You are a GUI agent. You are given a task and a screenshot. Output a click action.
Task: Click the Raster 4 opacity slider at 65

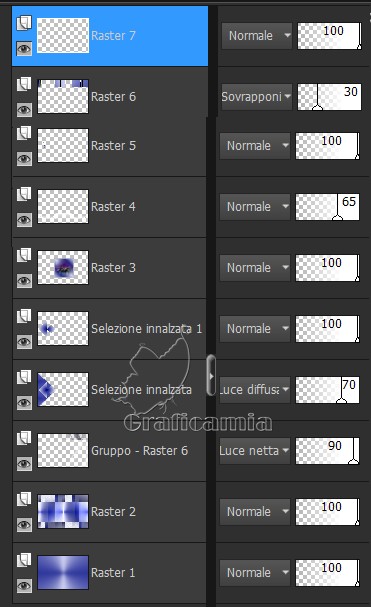[x=327, y=207]
